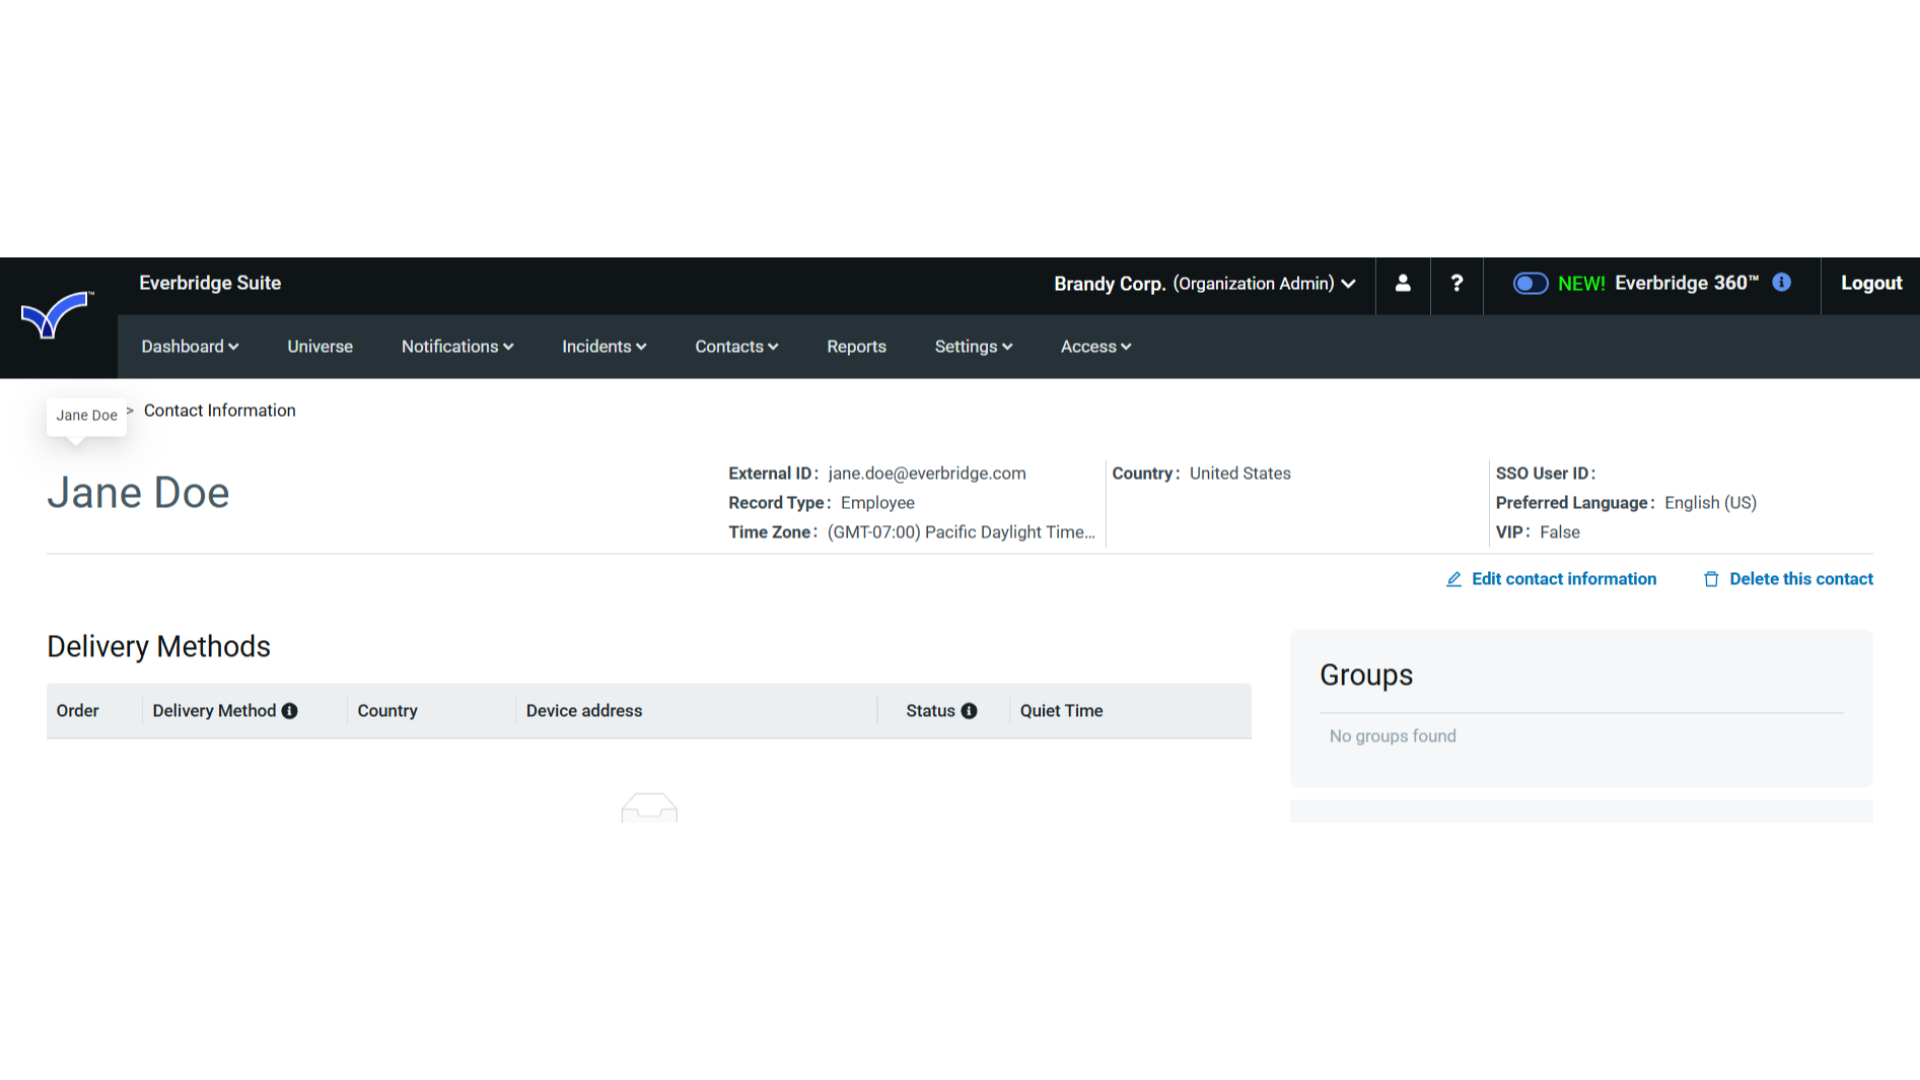This screenshot has height=1080, width=1920.
Task: Click the Delivery Methods heading
Action: pyautogui.click(x=159, y=647)
